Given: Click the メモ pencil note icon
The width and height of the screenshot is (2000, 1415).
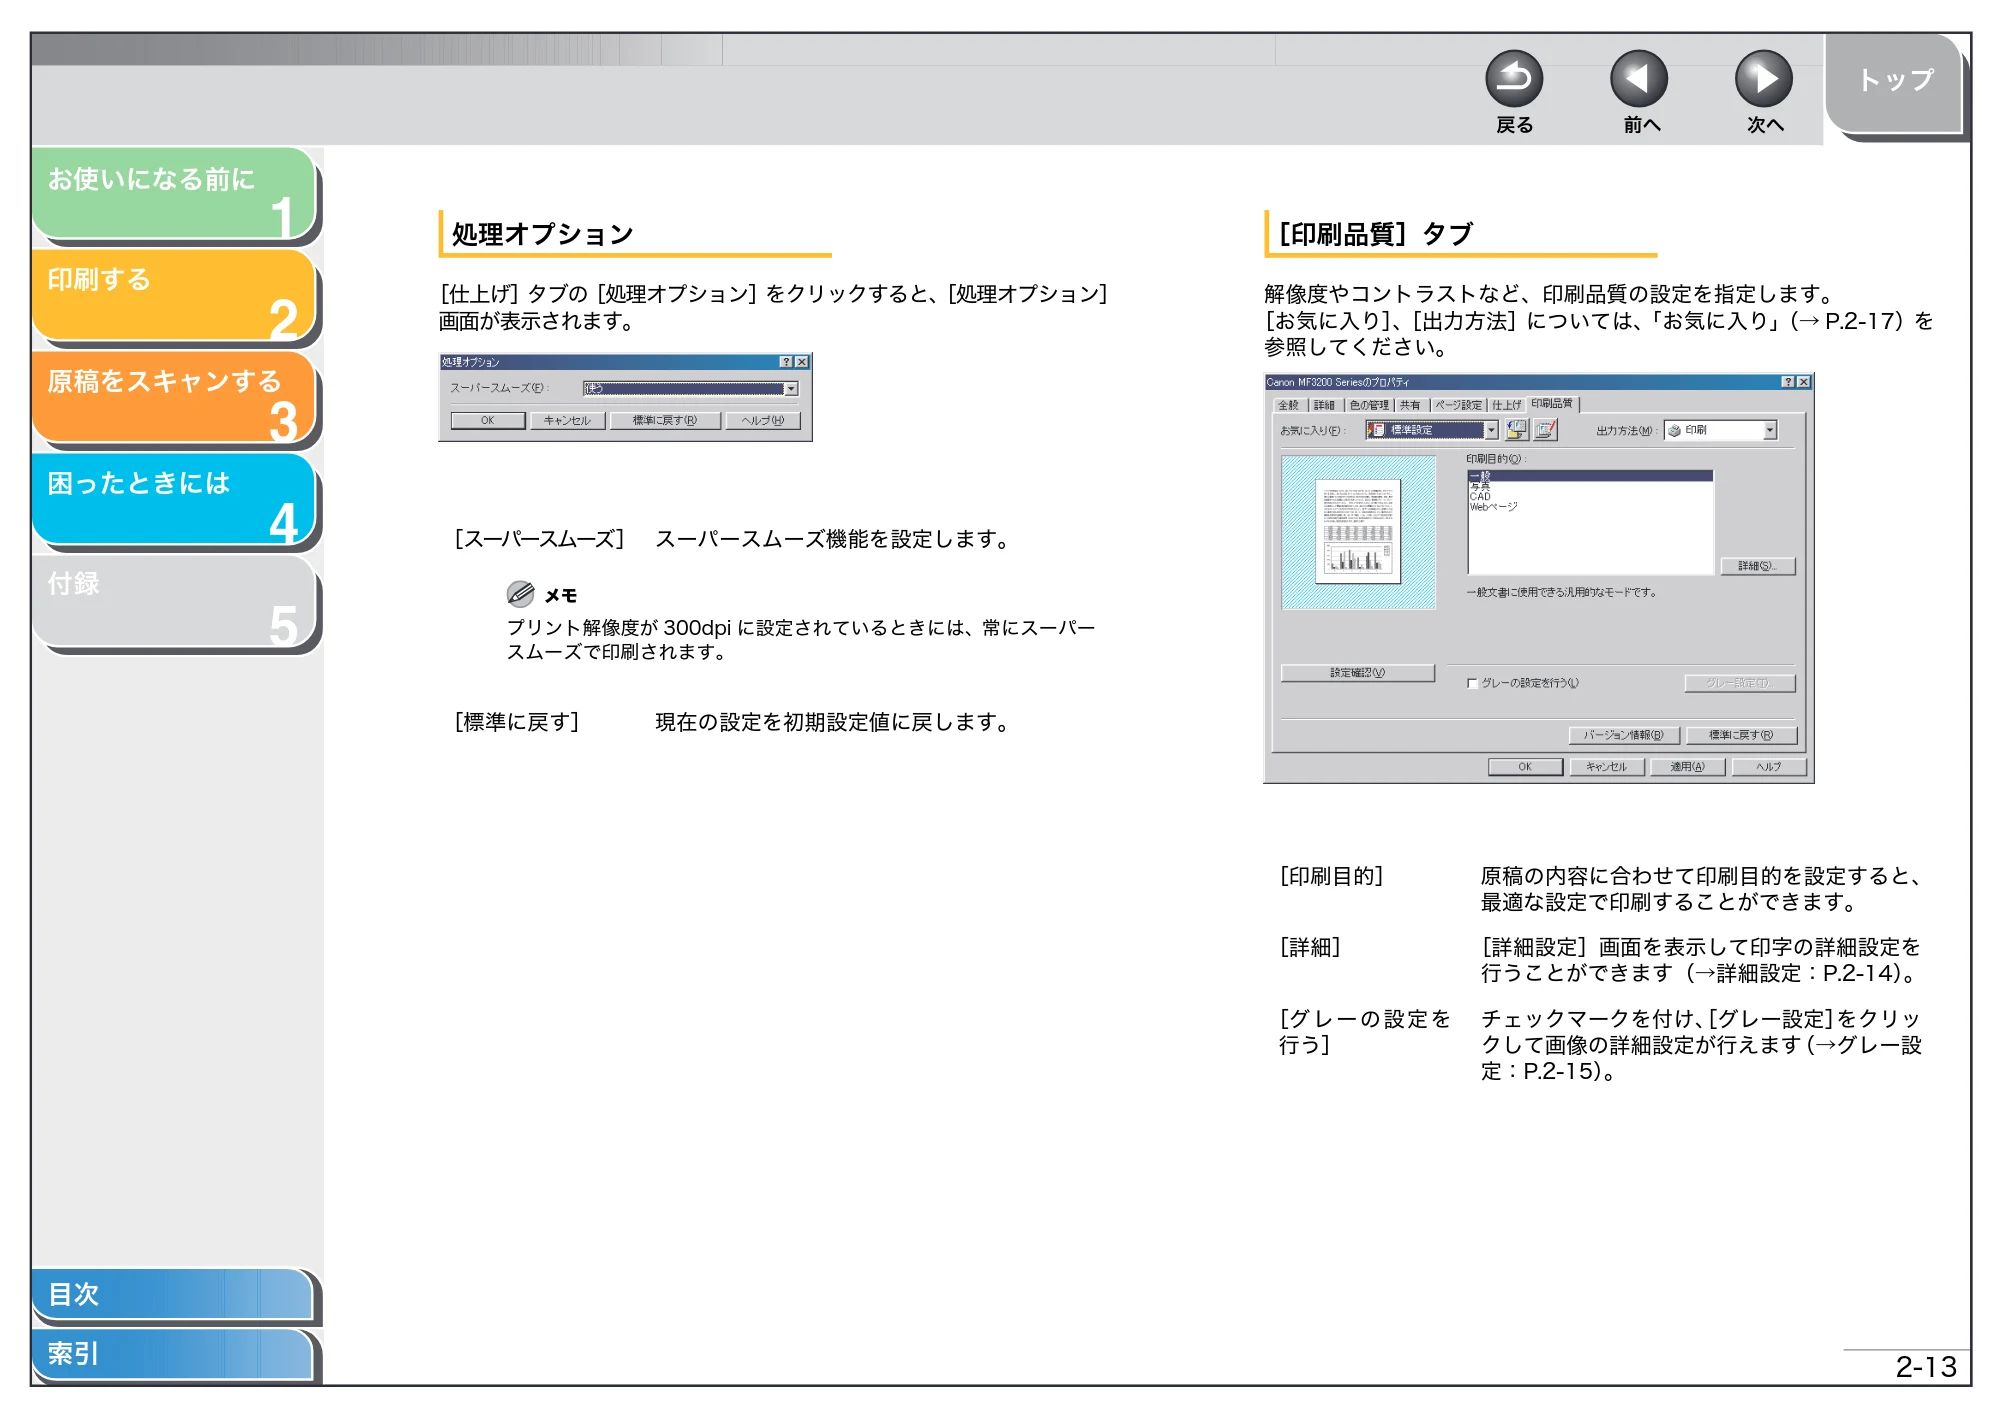Looking at the screenshot, I should pos(520,594).
